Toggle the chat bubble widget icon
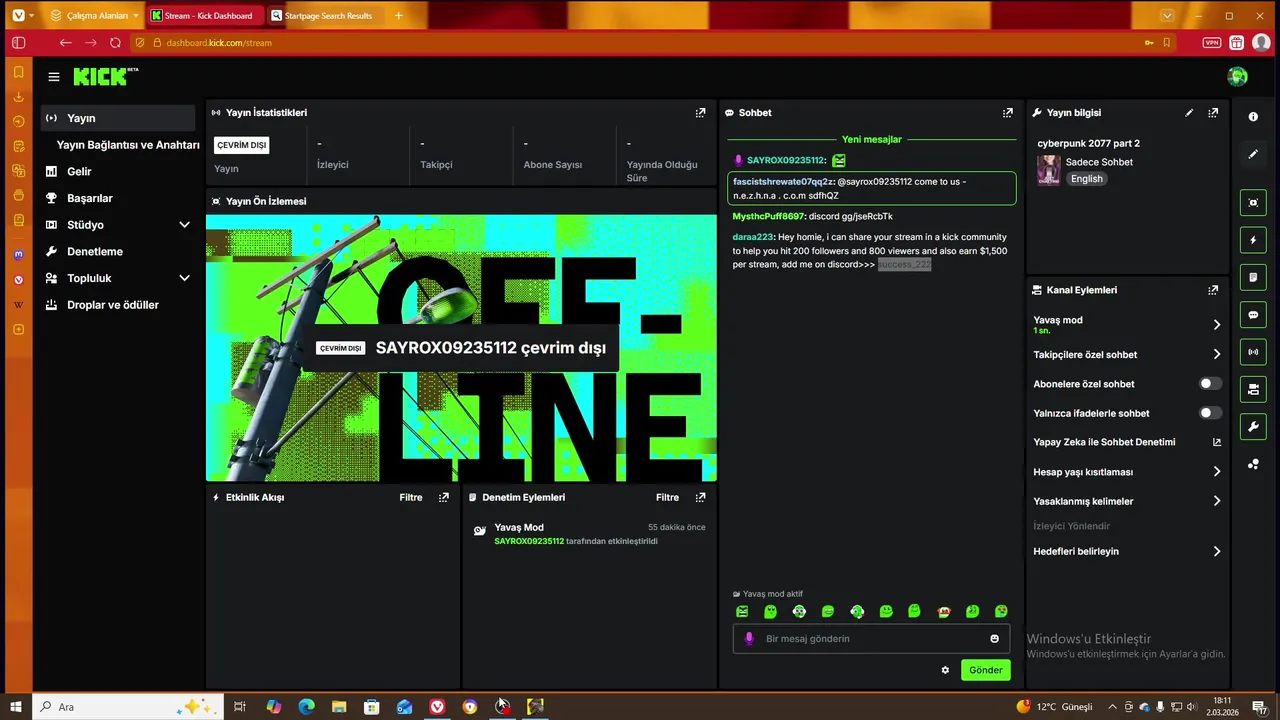Viewport: 1280px width, 720px height. pyautogui.click(x=1253, y=315)
